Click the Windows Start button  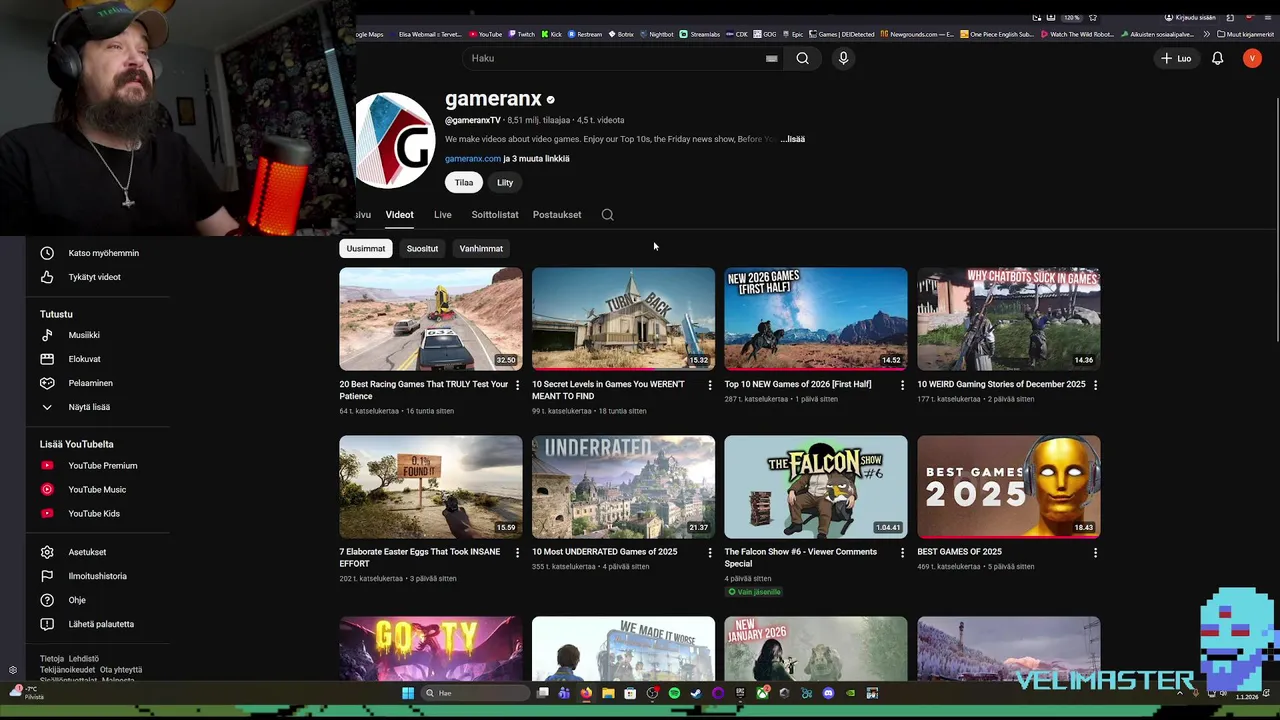point(408,693)
